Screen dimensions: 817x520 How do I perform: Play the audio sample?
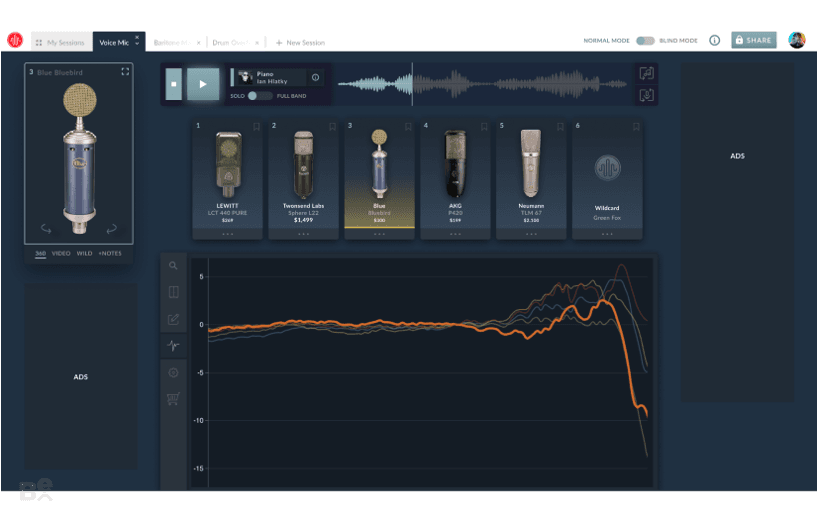click(x=203, y=84)
